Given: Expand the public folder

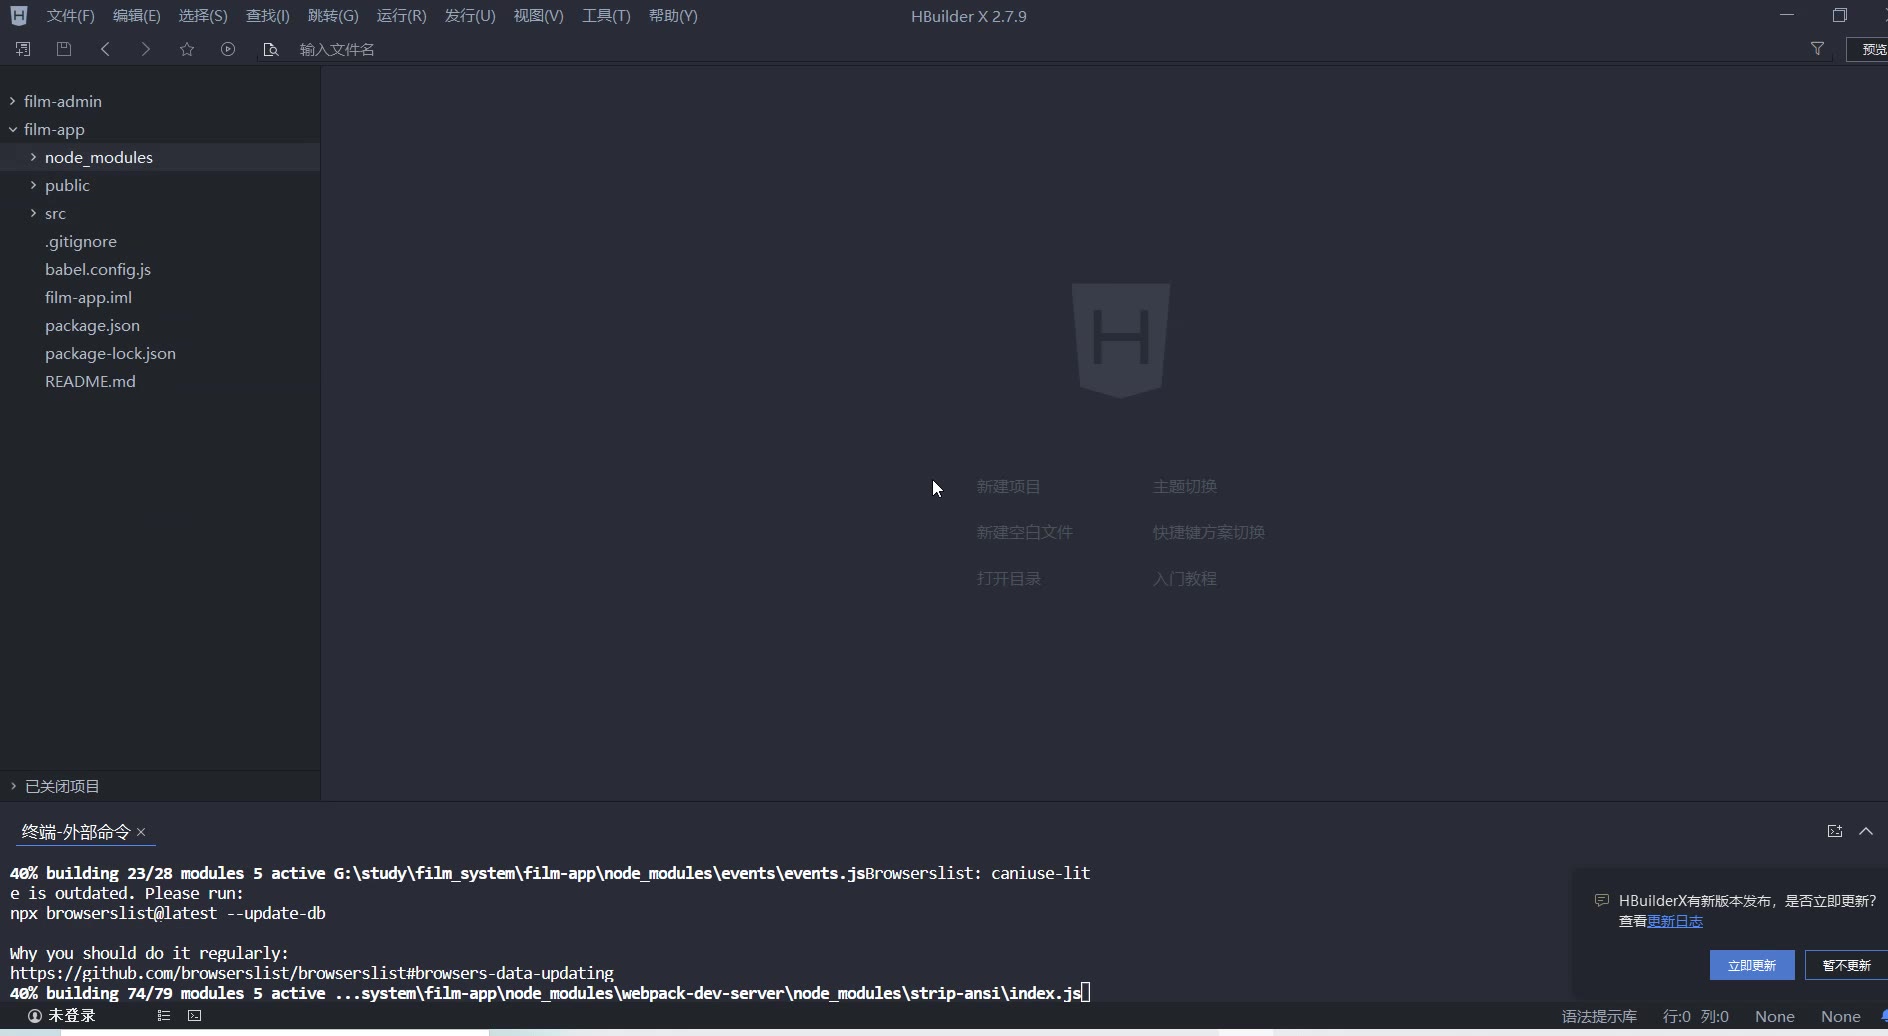Looking at the screenshot, I should [33, 185].
